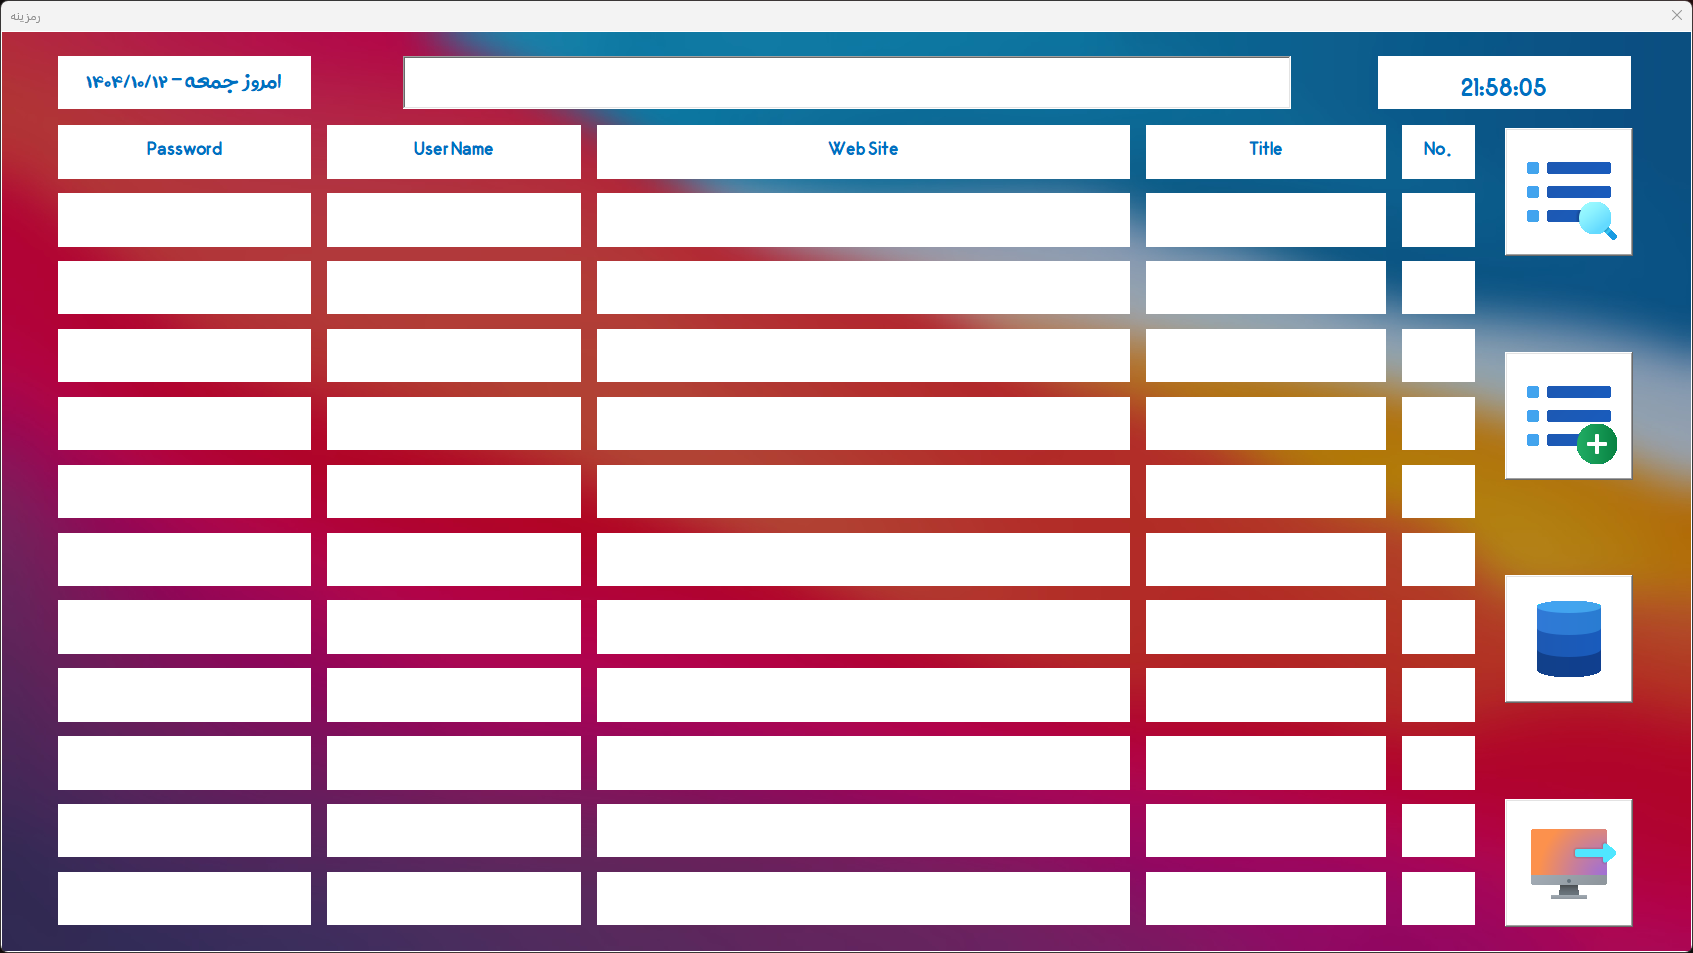Select first row Title field
This screenshot has height=953, width=1693.
(x=1265, y=220)
